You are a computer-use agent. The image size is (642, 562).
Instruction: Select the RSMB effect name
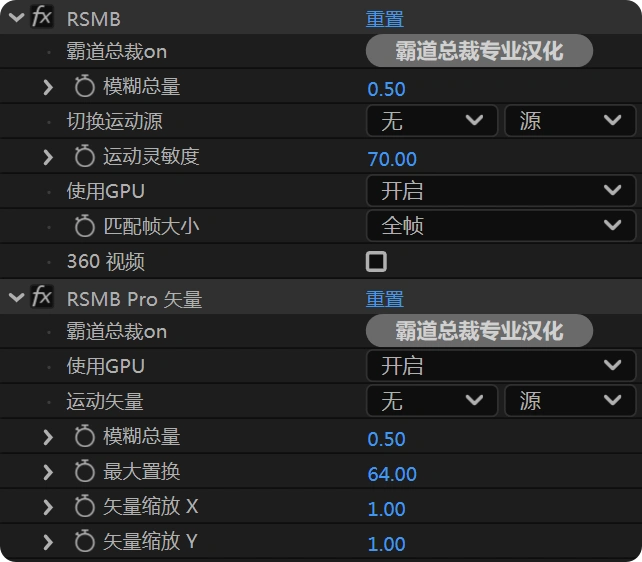click(x=94, y=19)
